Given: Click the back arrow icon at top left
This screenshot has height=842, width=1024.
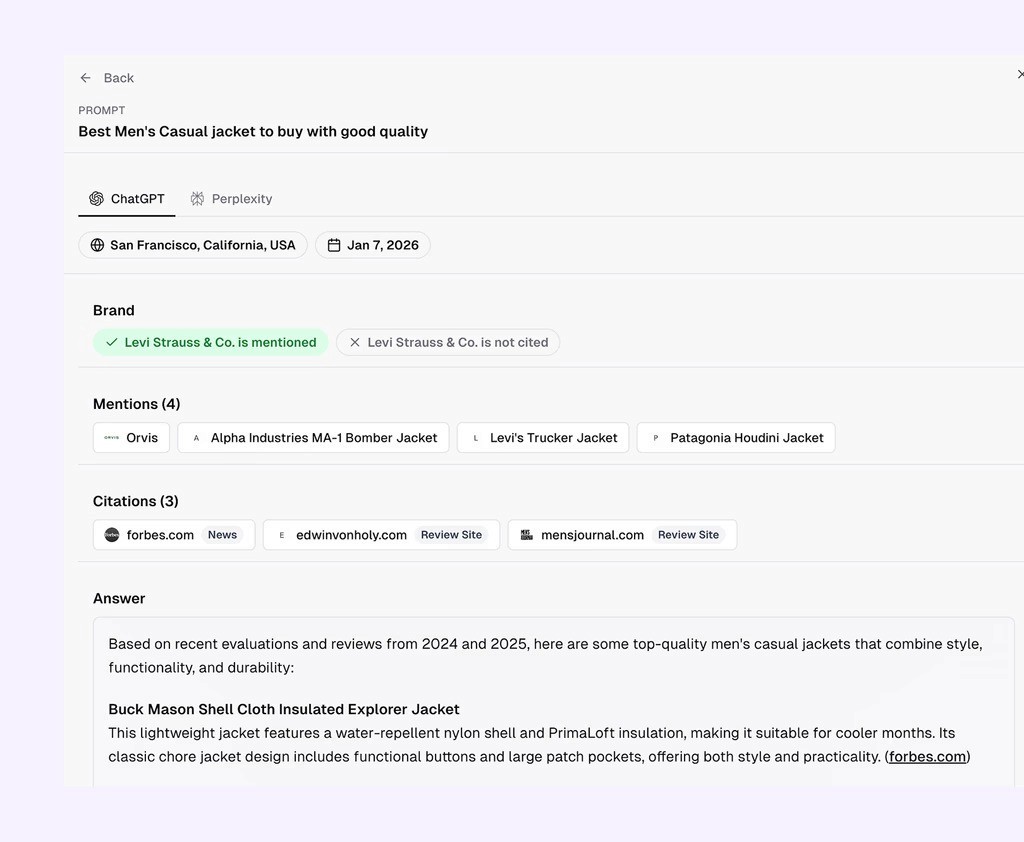Looking at the screenshot, I should click(86, 77).
